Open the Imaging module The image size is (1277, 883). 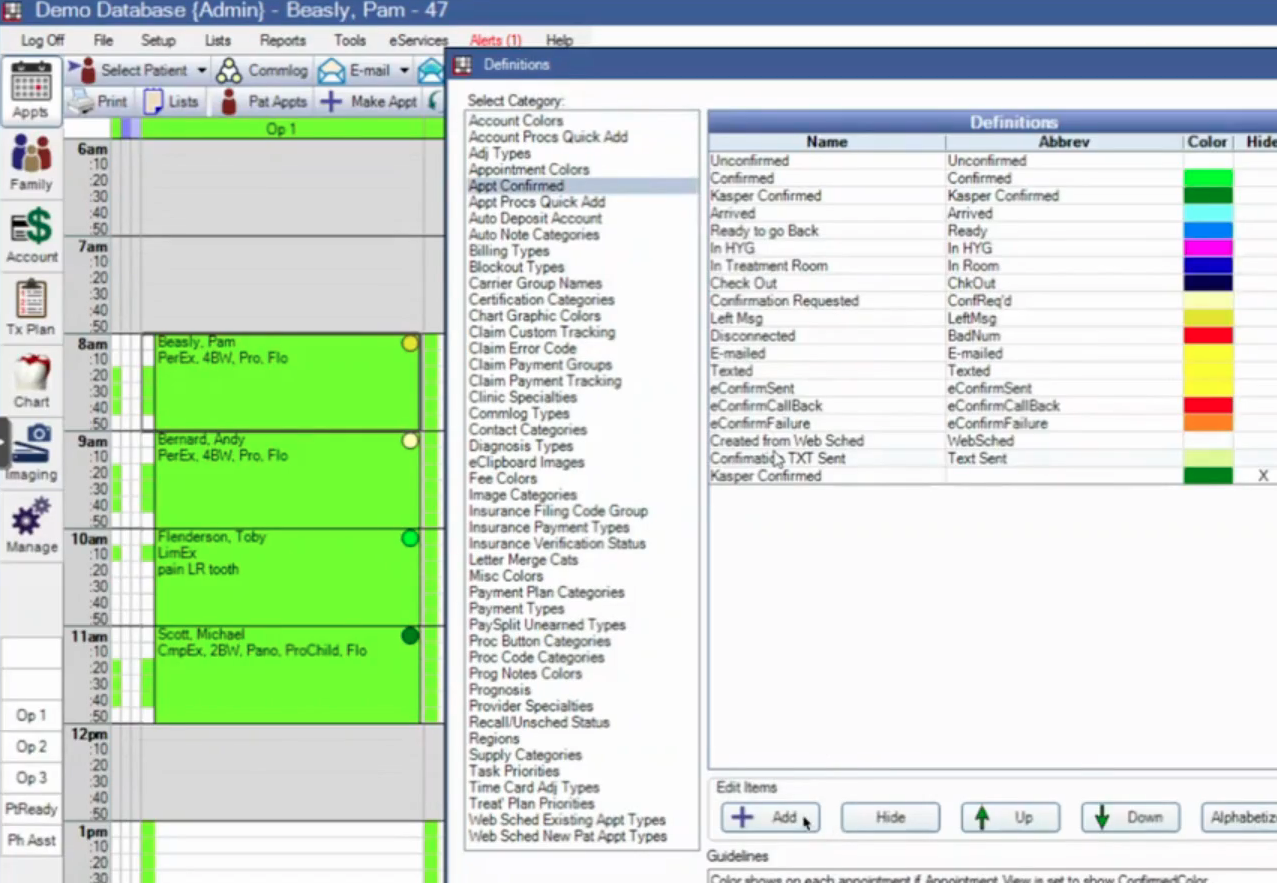tap(31, 452)
